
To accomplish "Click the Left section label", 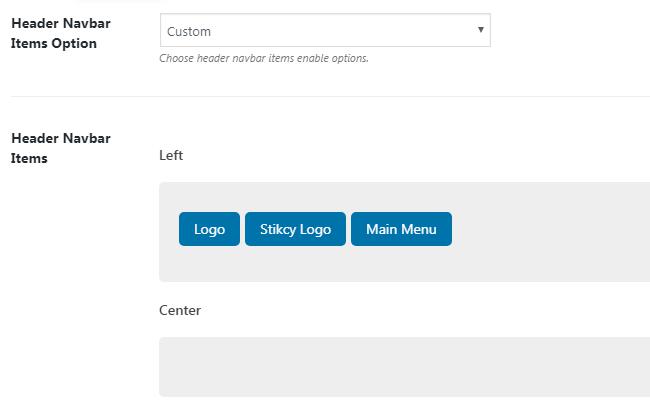I will click(x=171, y=155).
